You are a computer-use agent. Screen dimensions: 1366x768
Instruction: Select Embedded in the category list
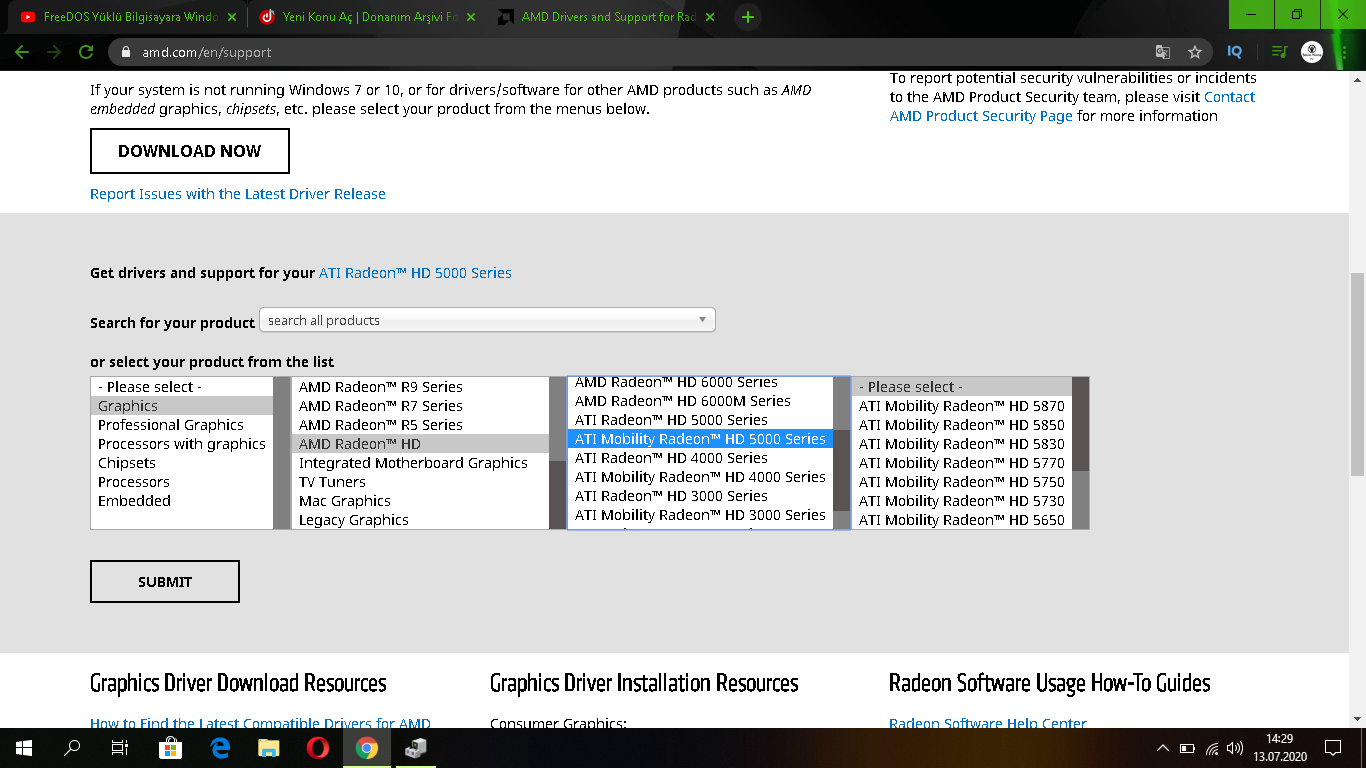click(182, 501)
